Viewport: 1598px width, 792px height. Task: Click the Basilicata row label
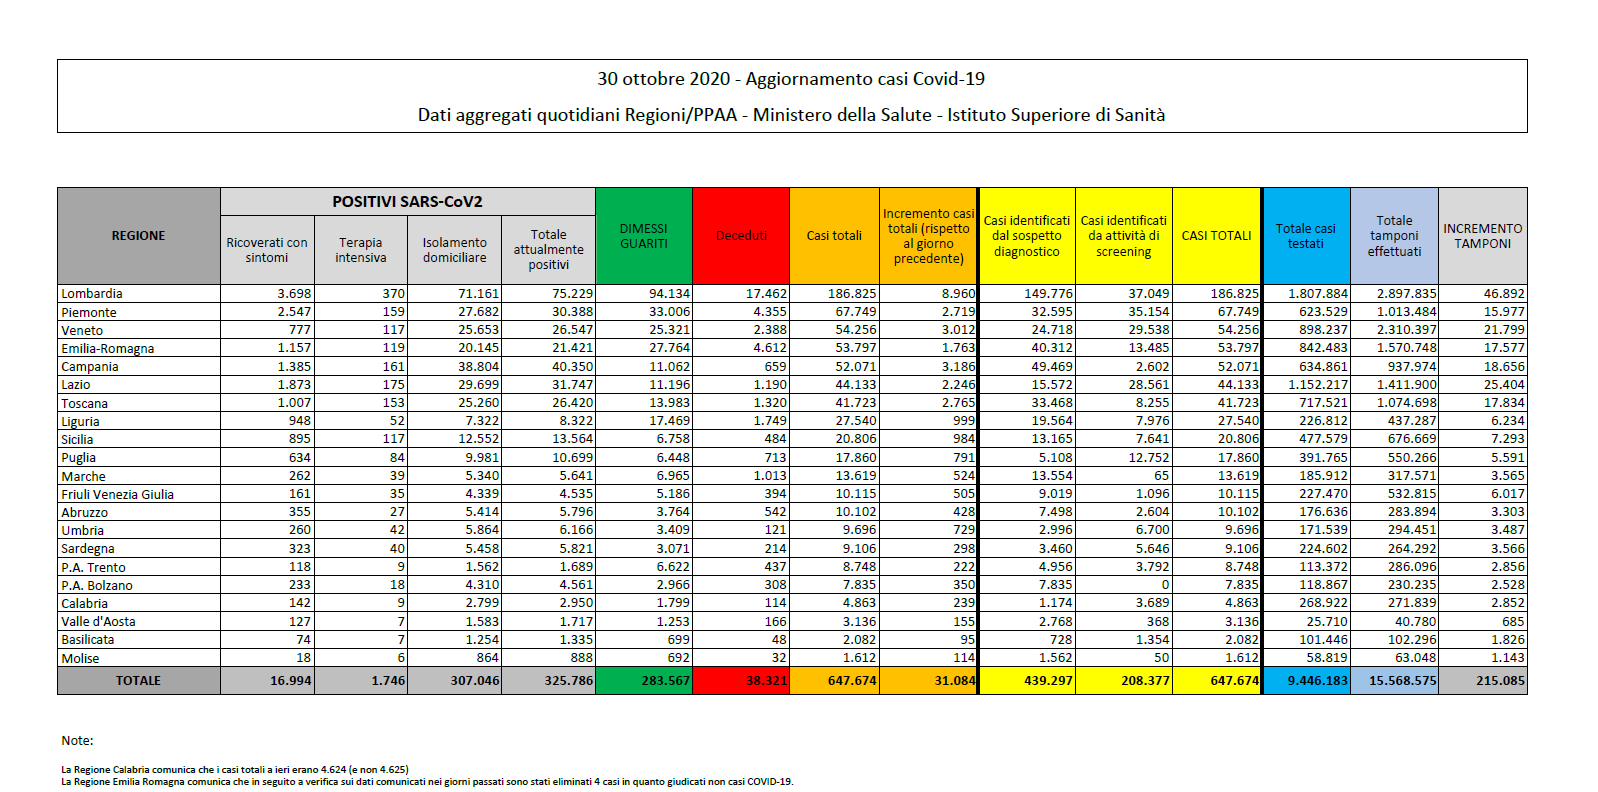click(88, 640)
